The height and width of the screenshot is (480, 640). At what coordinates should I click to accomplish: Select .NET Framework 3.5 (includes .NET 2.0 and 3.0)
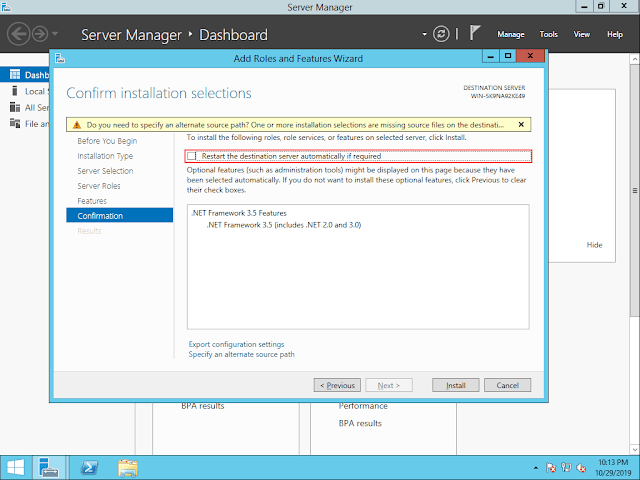284,225
